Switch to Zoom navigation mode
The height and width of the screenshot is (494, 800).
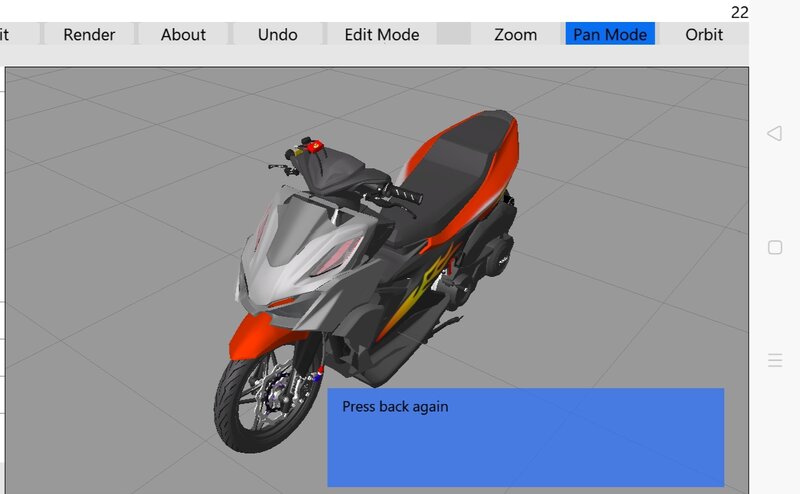tap(515, 34)
